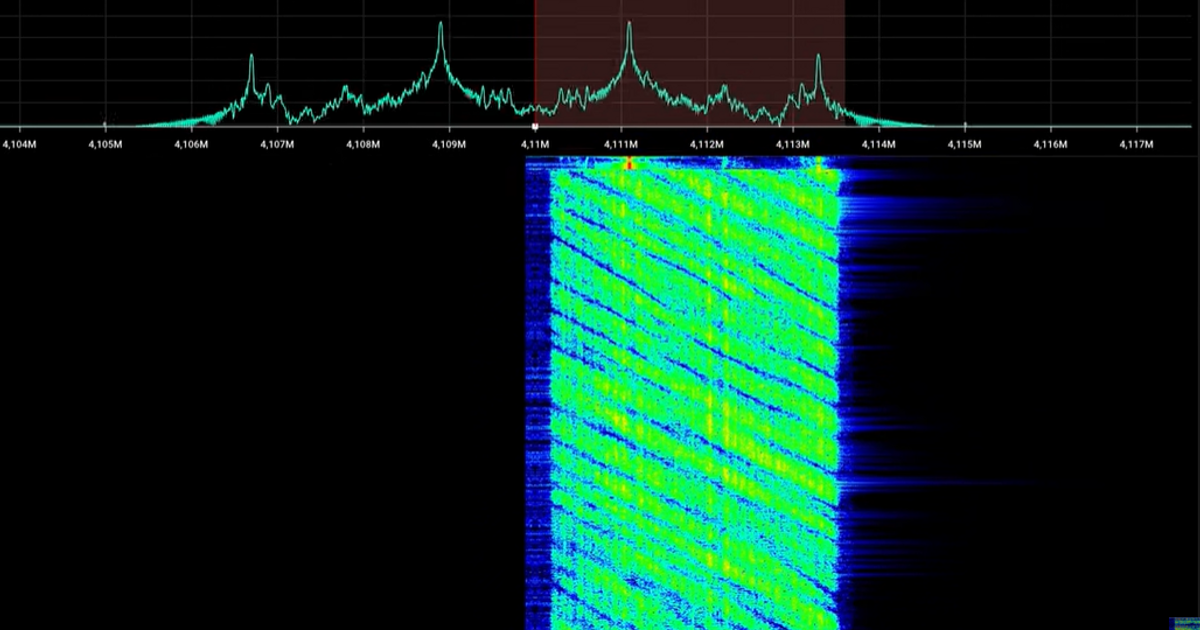Screen dimensions: 1200x630
Task: Click the 4,117M frequency label
Action: [1136, 145]
